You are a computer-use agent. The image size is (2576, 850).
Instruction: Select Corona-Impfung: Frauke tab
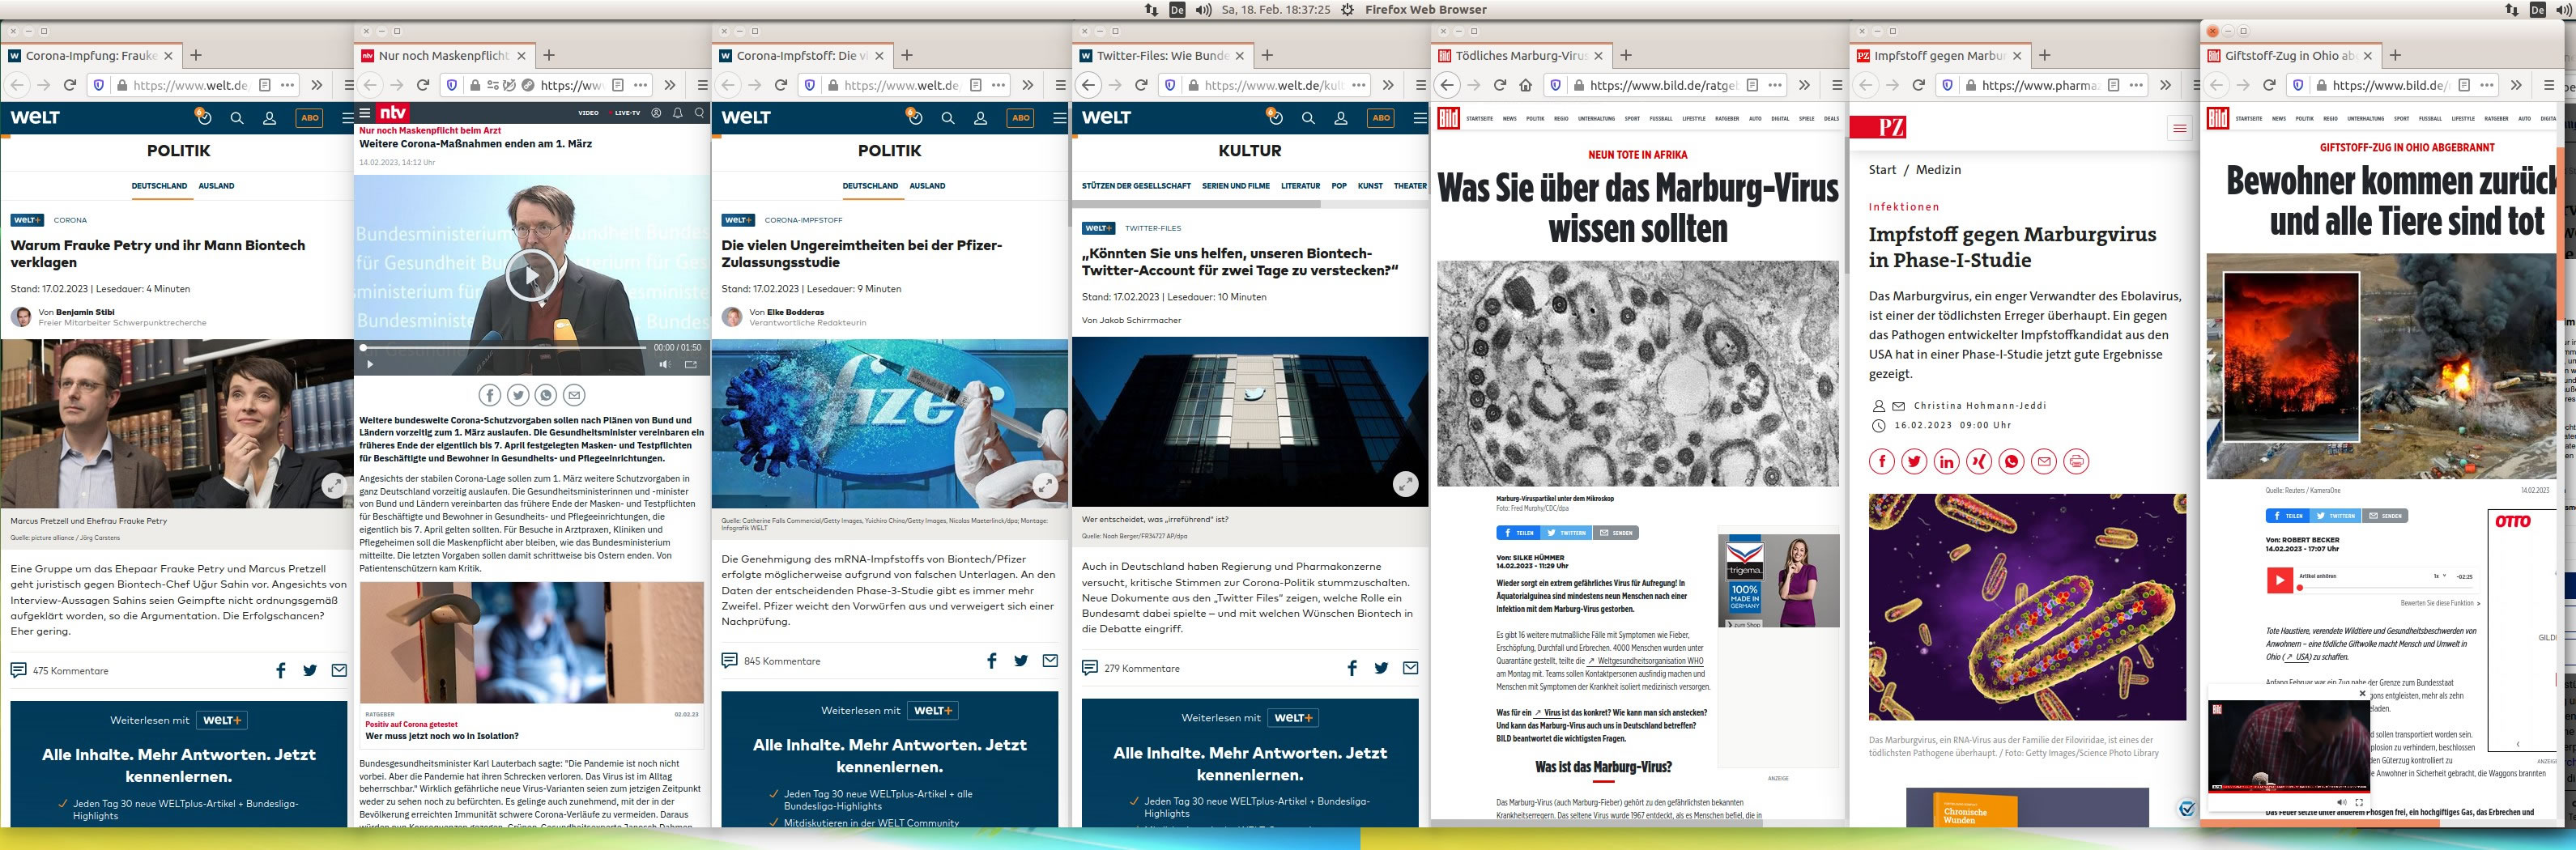(x=91, y=56)
